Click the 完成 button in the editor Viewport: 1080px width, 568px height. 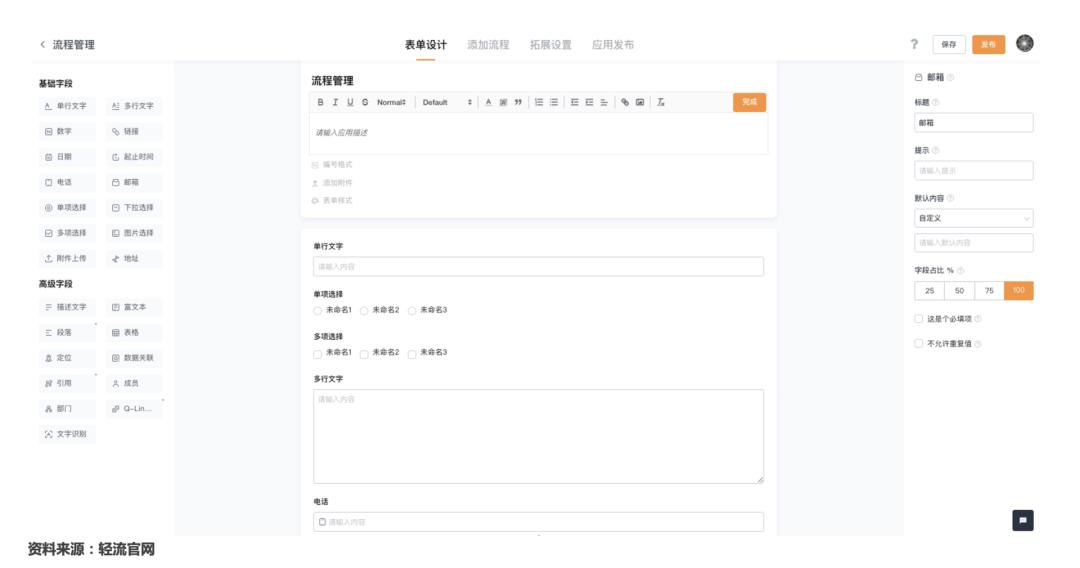coord(749,102)
